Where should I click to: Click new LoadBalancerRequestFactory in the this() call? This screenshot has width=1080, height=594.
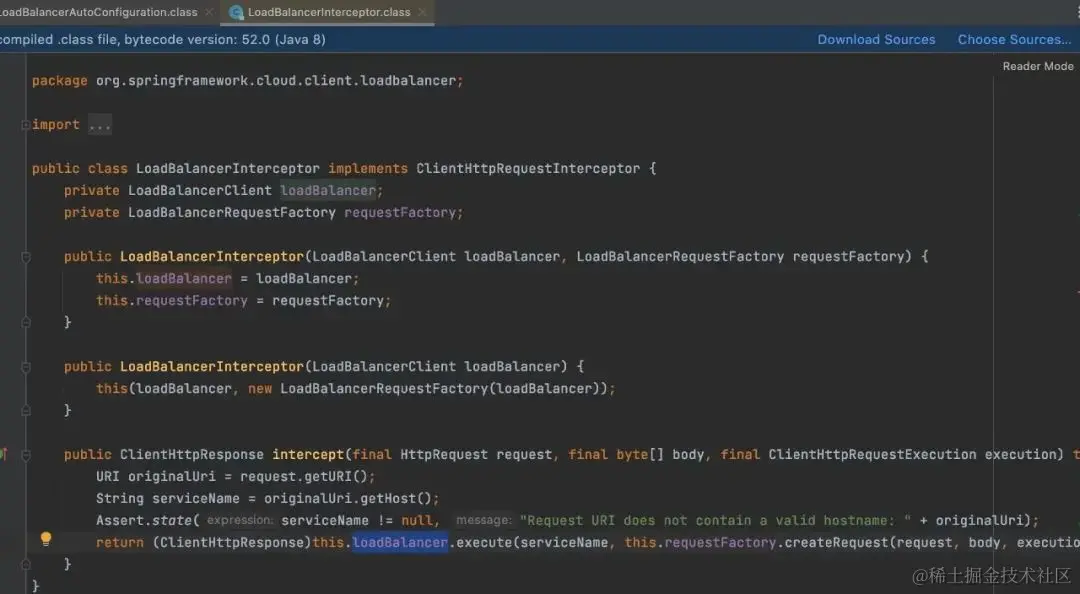[x=368, y=389]
